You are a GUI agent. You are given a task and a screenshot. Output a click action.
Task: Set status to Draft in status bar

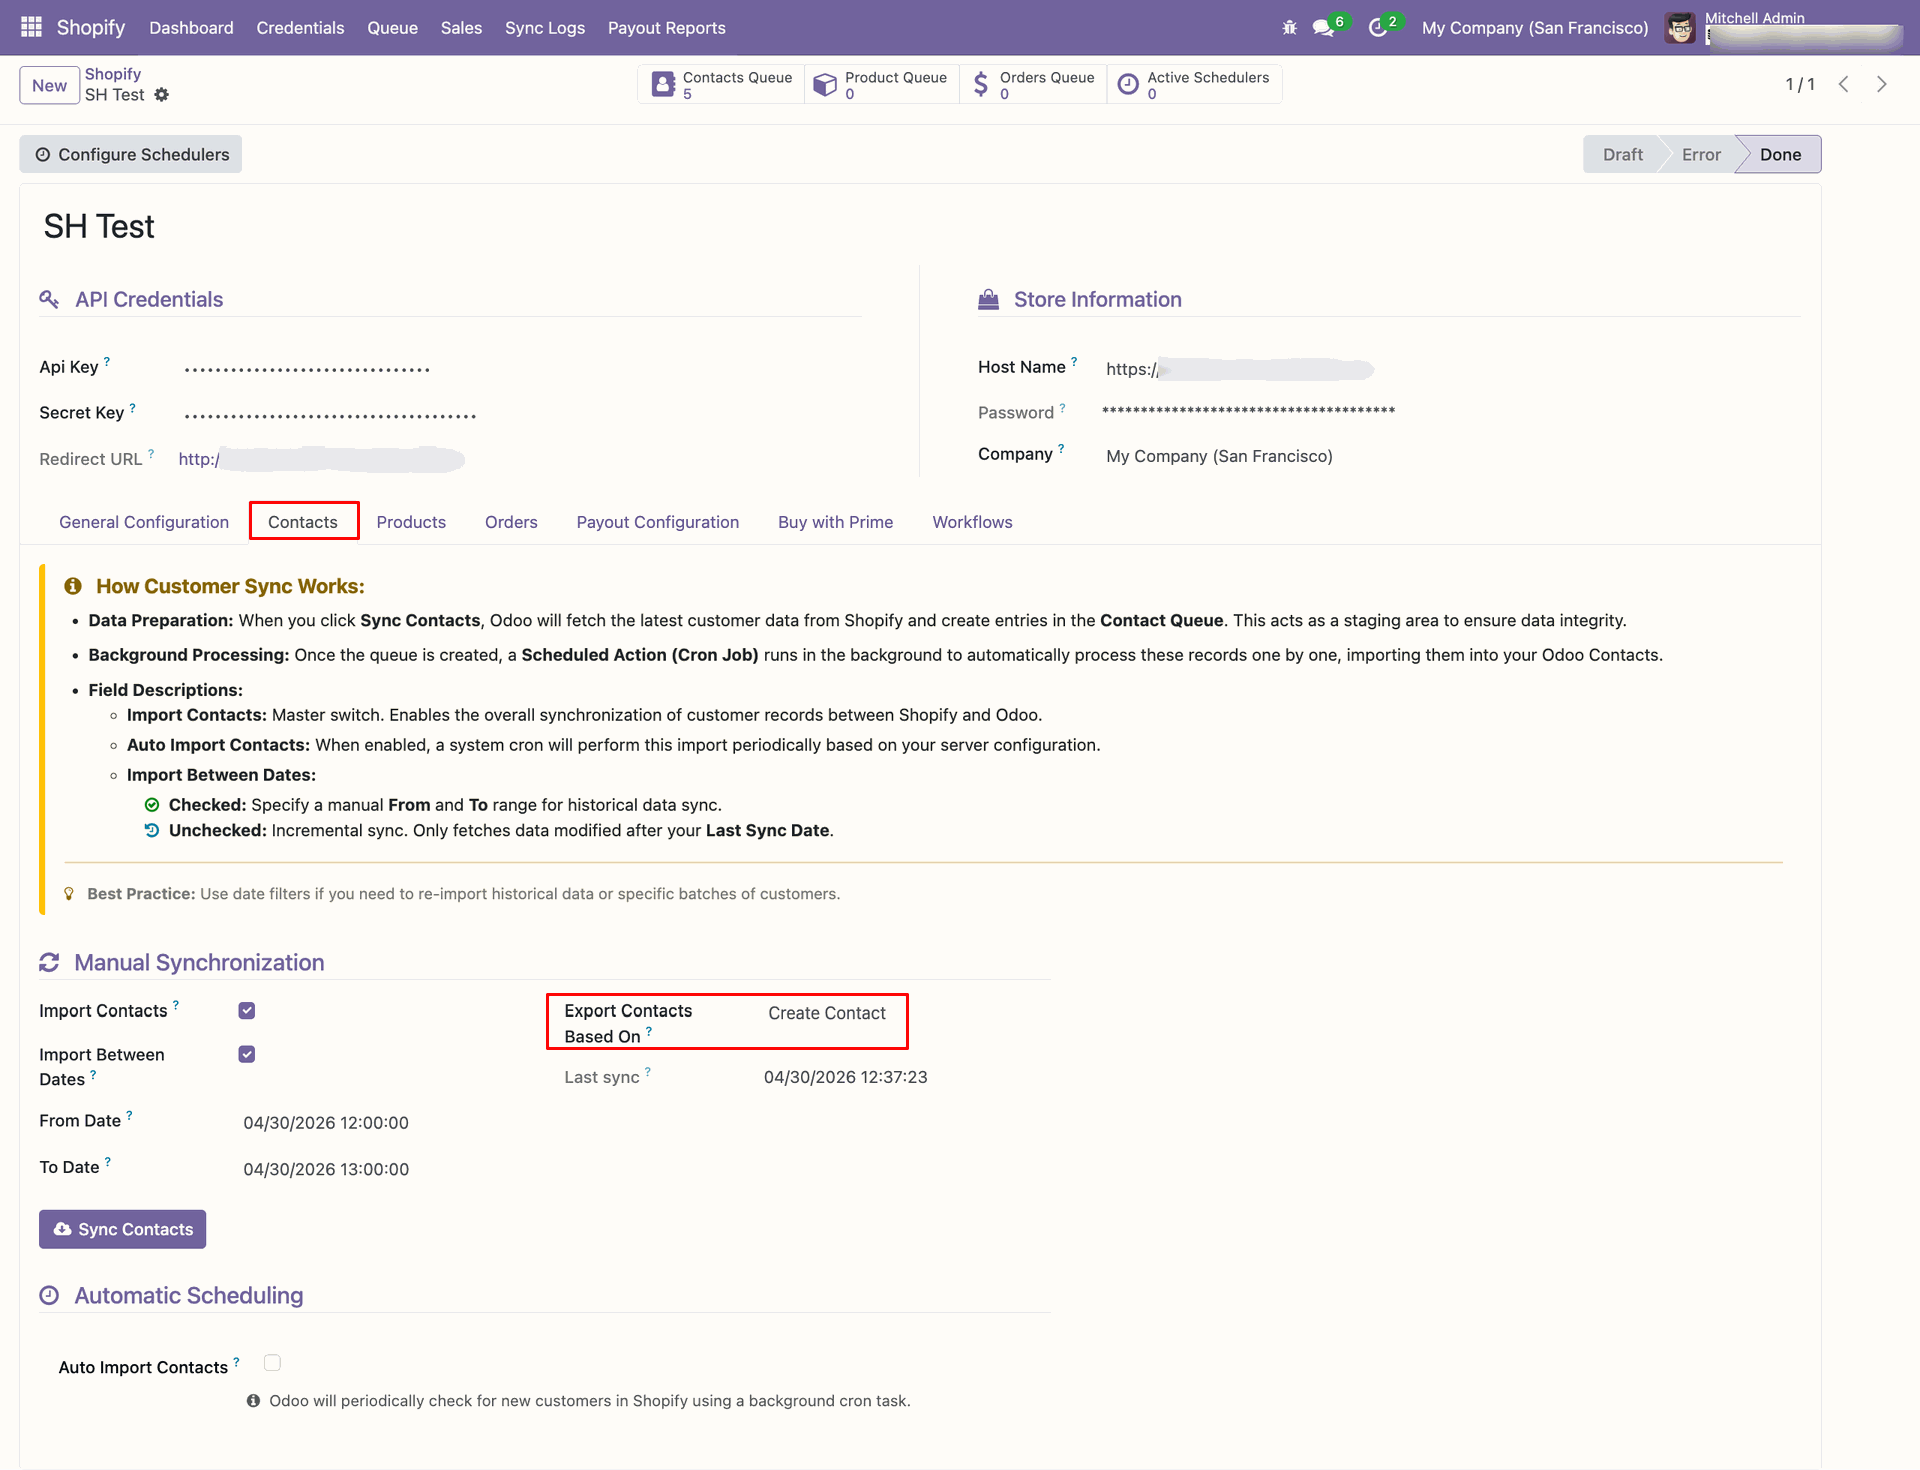click(1622, 154)
